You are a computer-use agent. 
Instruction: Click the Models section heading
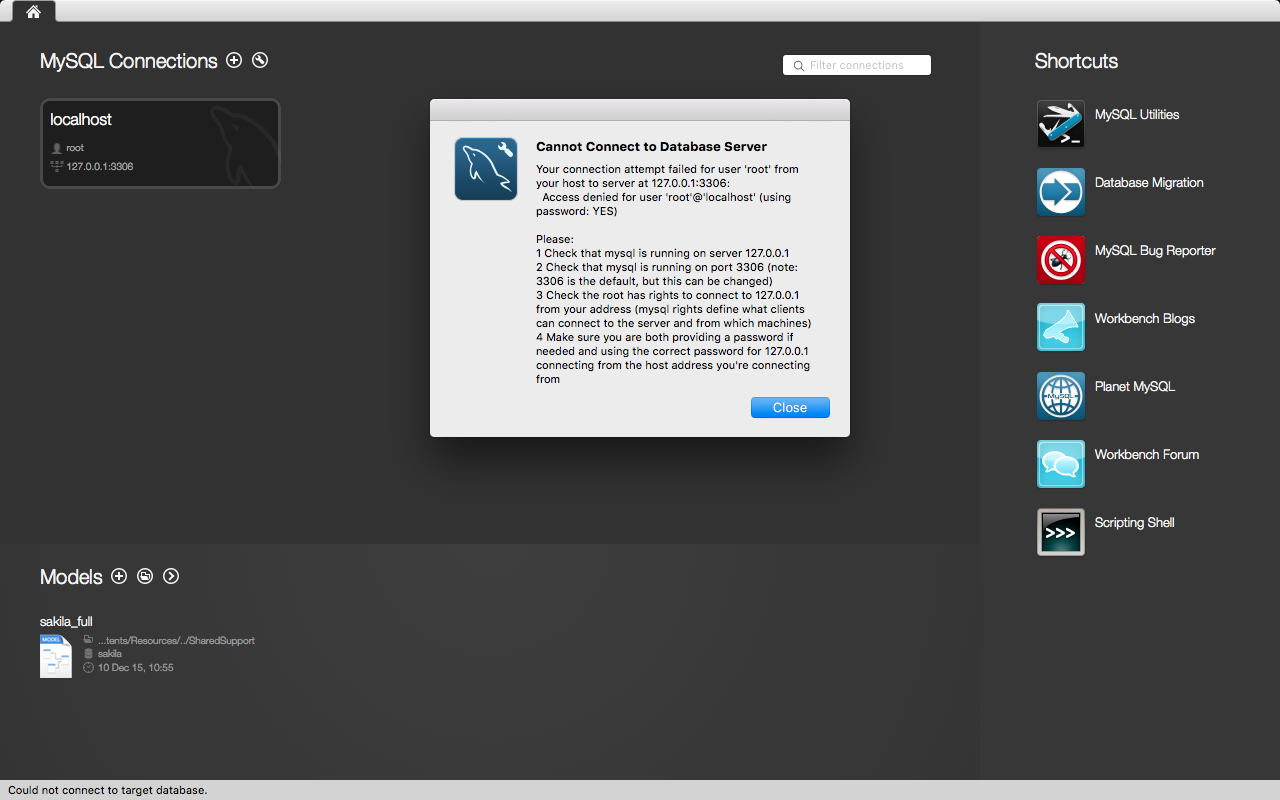pos(71,577)
